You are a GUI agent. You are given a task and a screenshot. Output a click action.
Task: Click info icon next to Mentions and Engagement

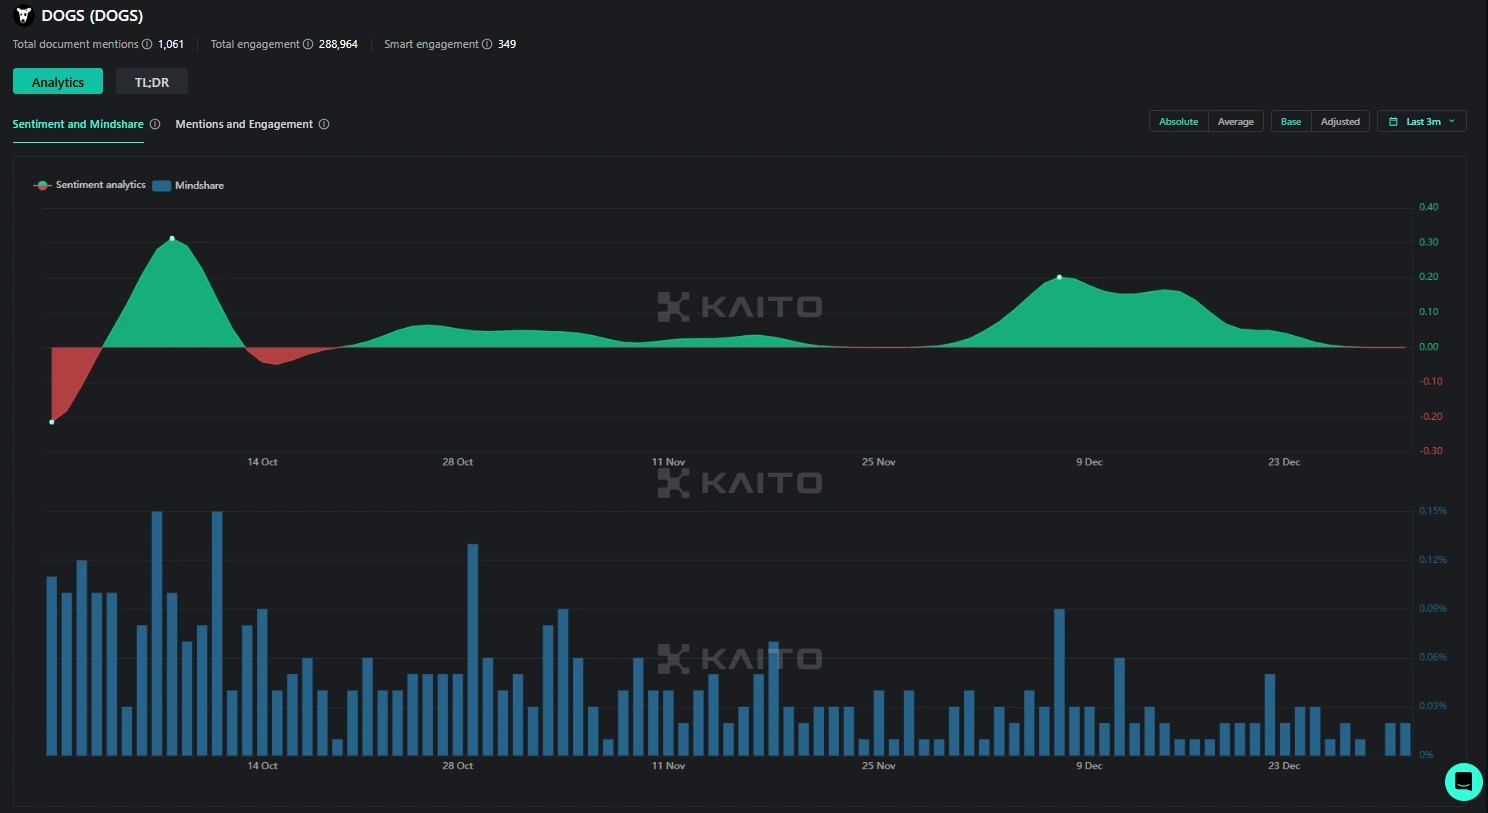(324, 124)
